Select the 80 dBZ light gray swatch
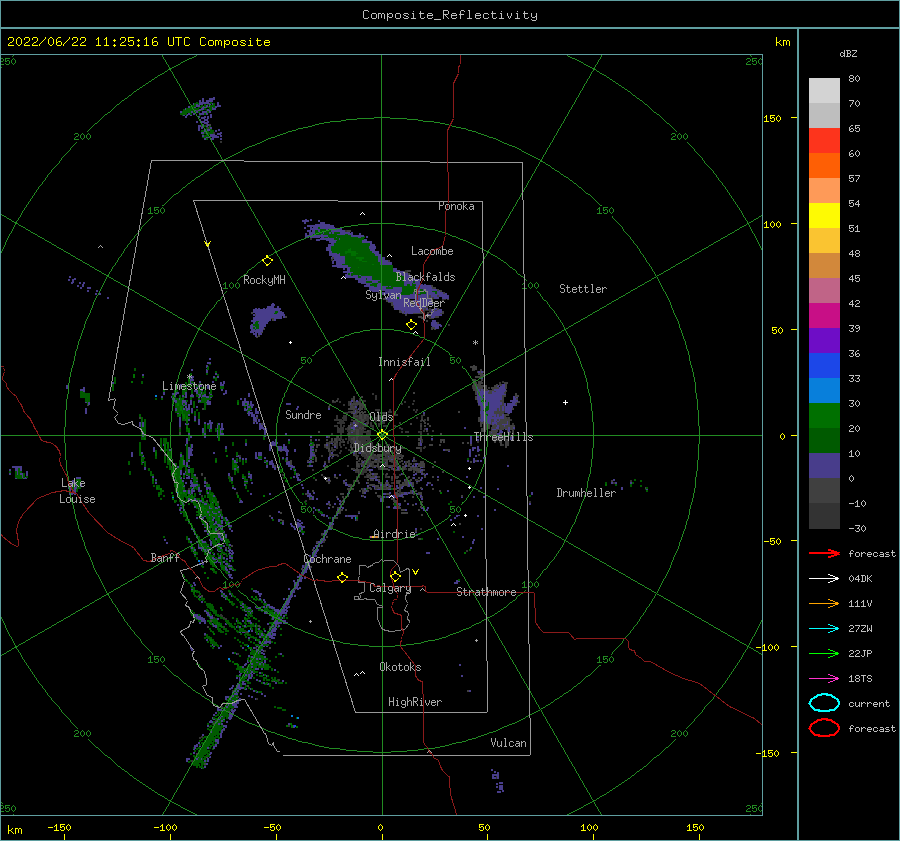Viewport: 900px width, 841px height. pos(824,90)
